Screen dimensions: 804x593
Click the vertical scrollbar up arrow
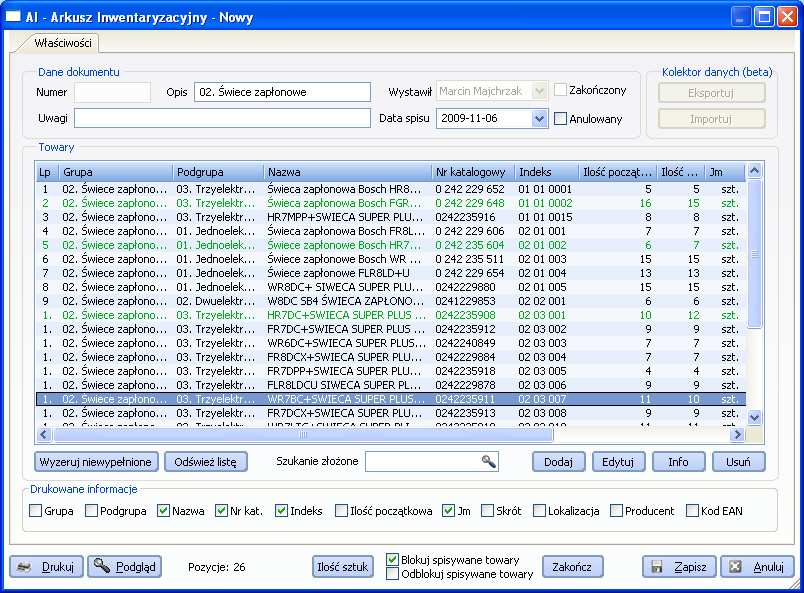click(x=754, y=171)
